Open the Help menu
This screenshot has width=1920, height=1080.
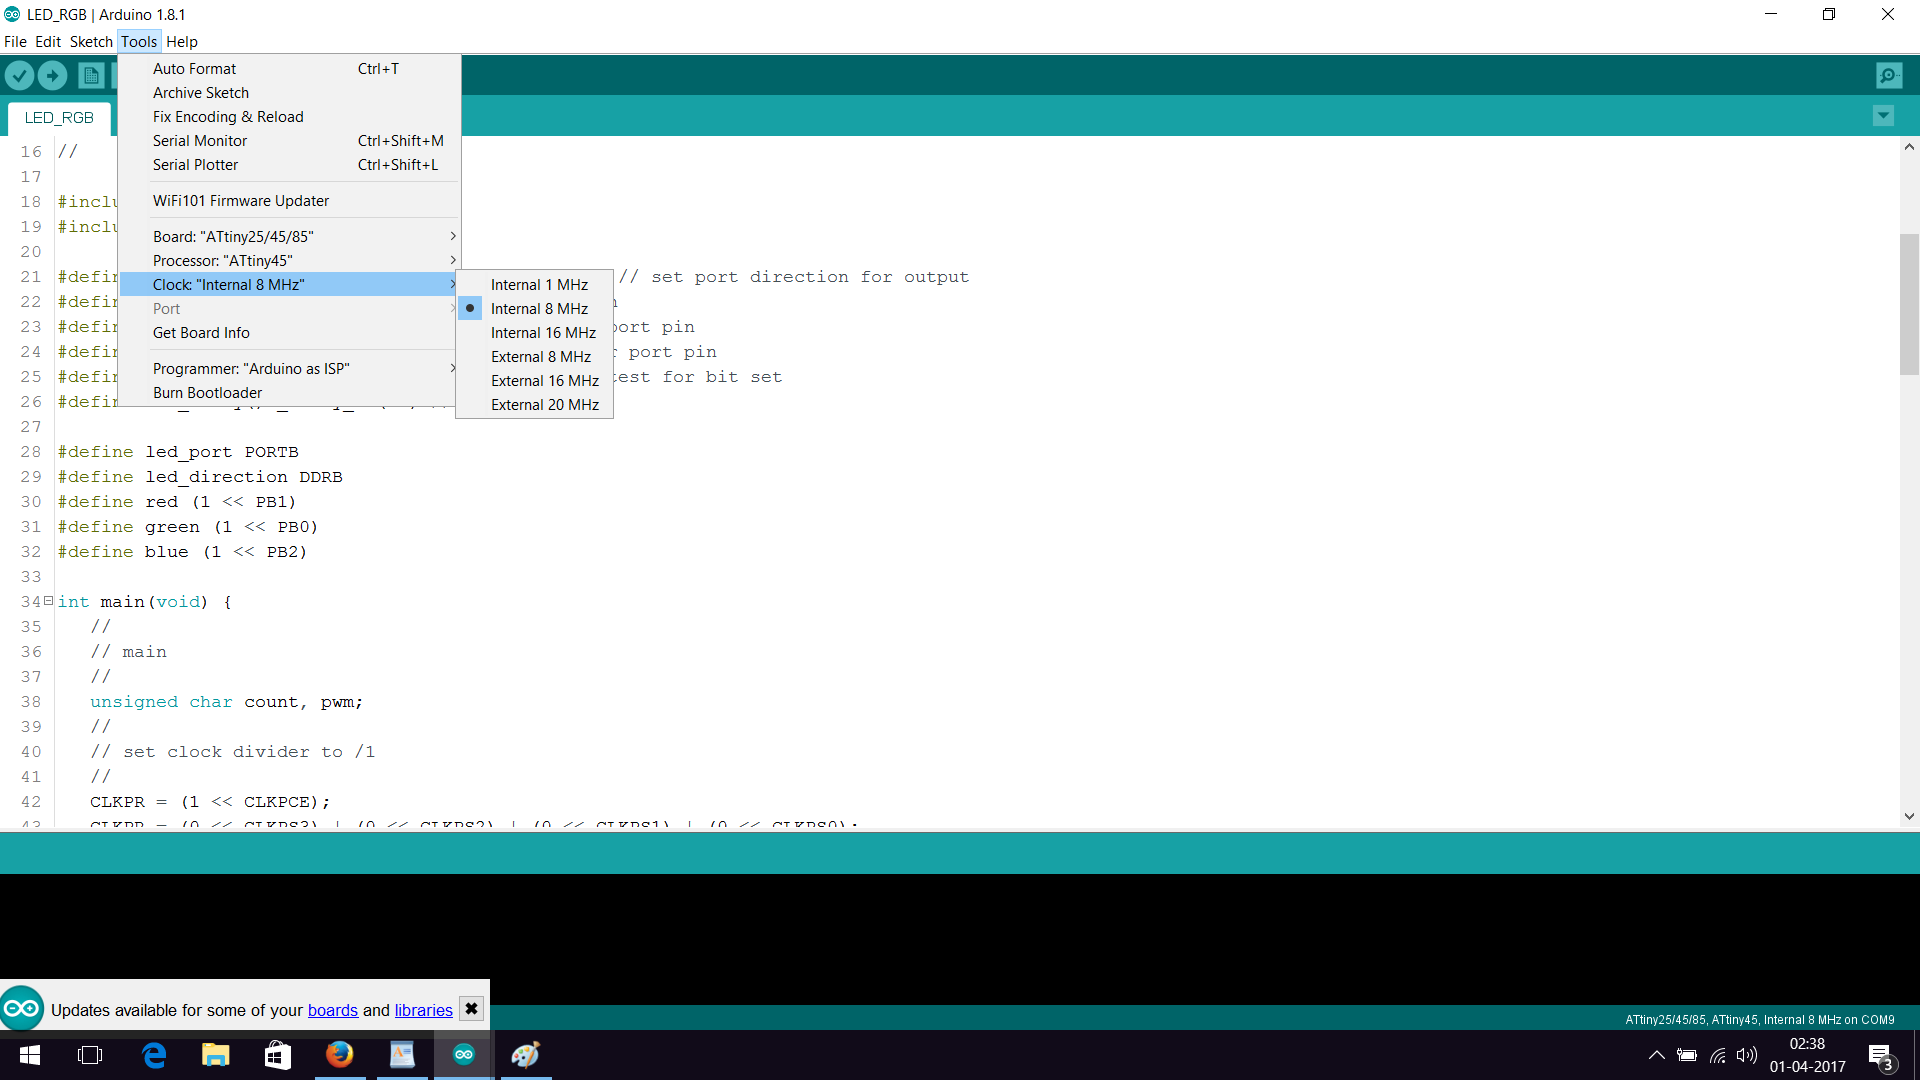(182, 42)
